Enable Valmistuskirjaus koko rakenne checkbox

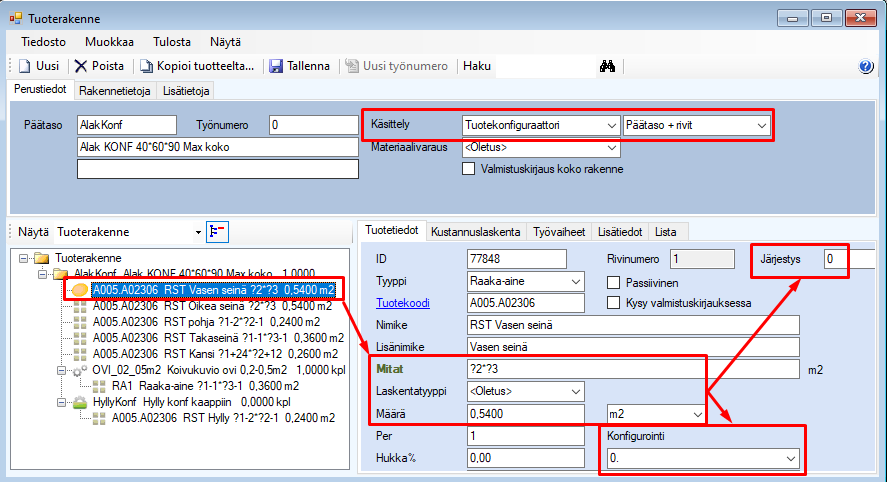click(469, 169)
